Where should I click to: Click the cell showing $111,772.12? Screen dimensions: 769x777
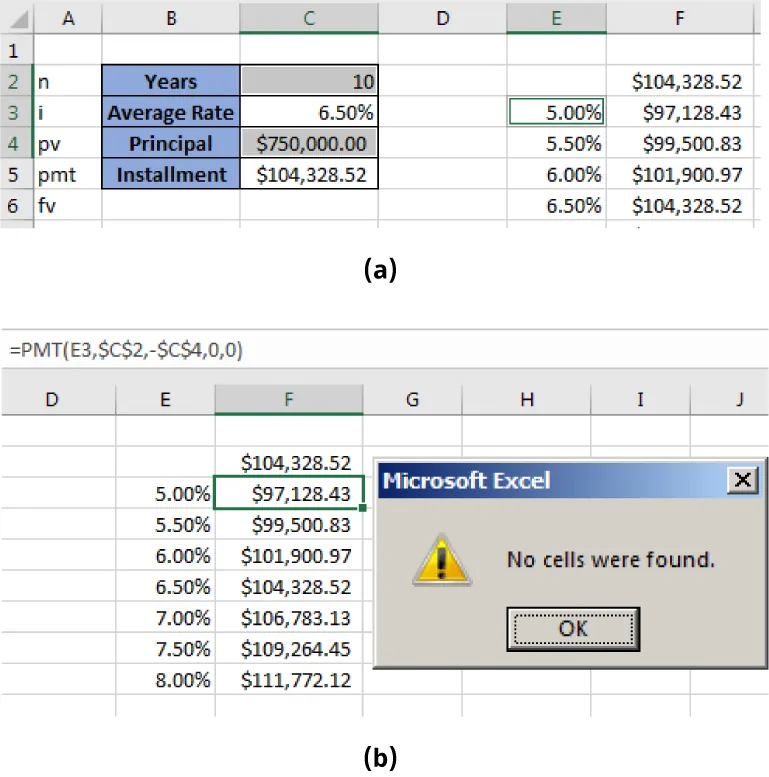(x=289, y=680)
